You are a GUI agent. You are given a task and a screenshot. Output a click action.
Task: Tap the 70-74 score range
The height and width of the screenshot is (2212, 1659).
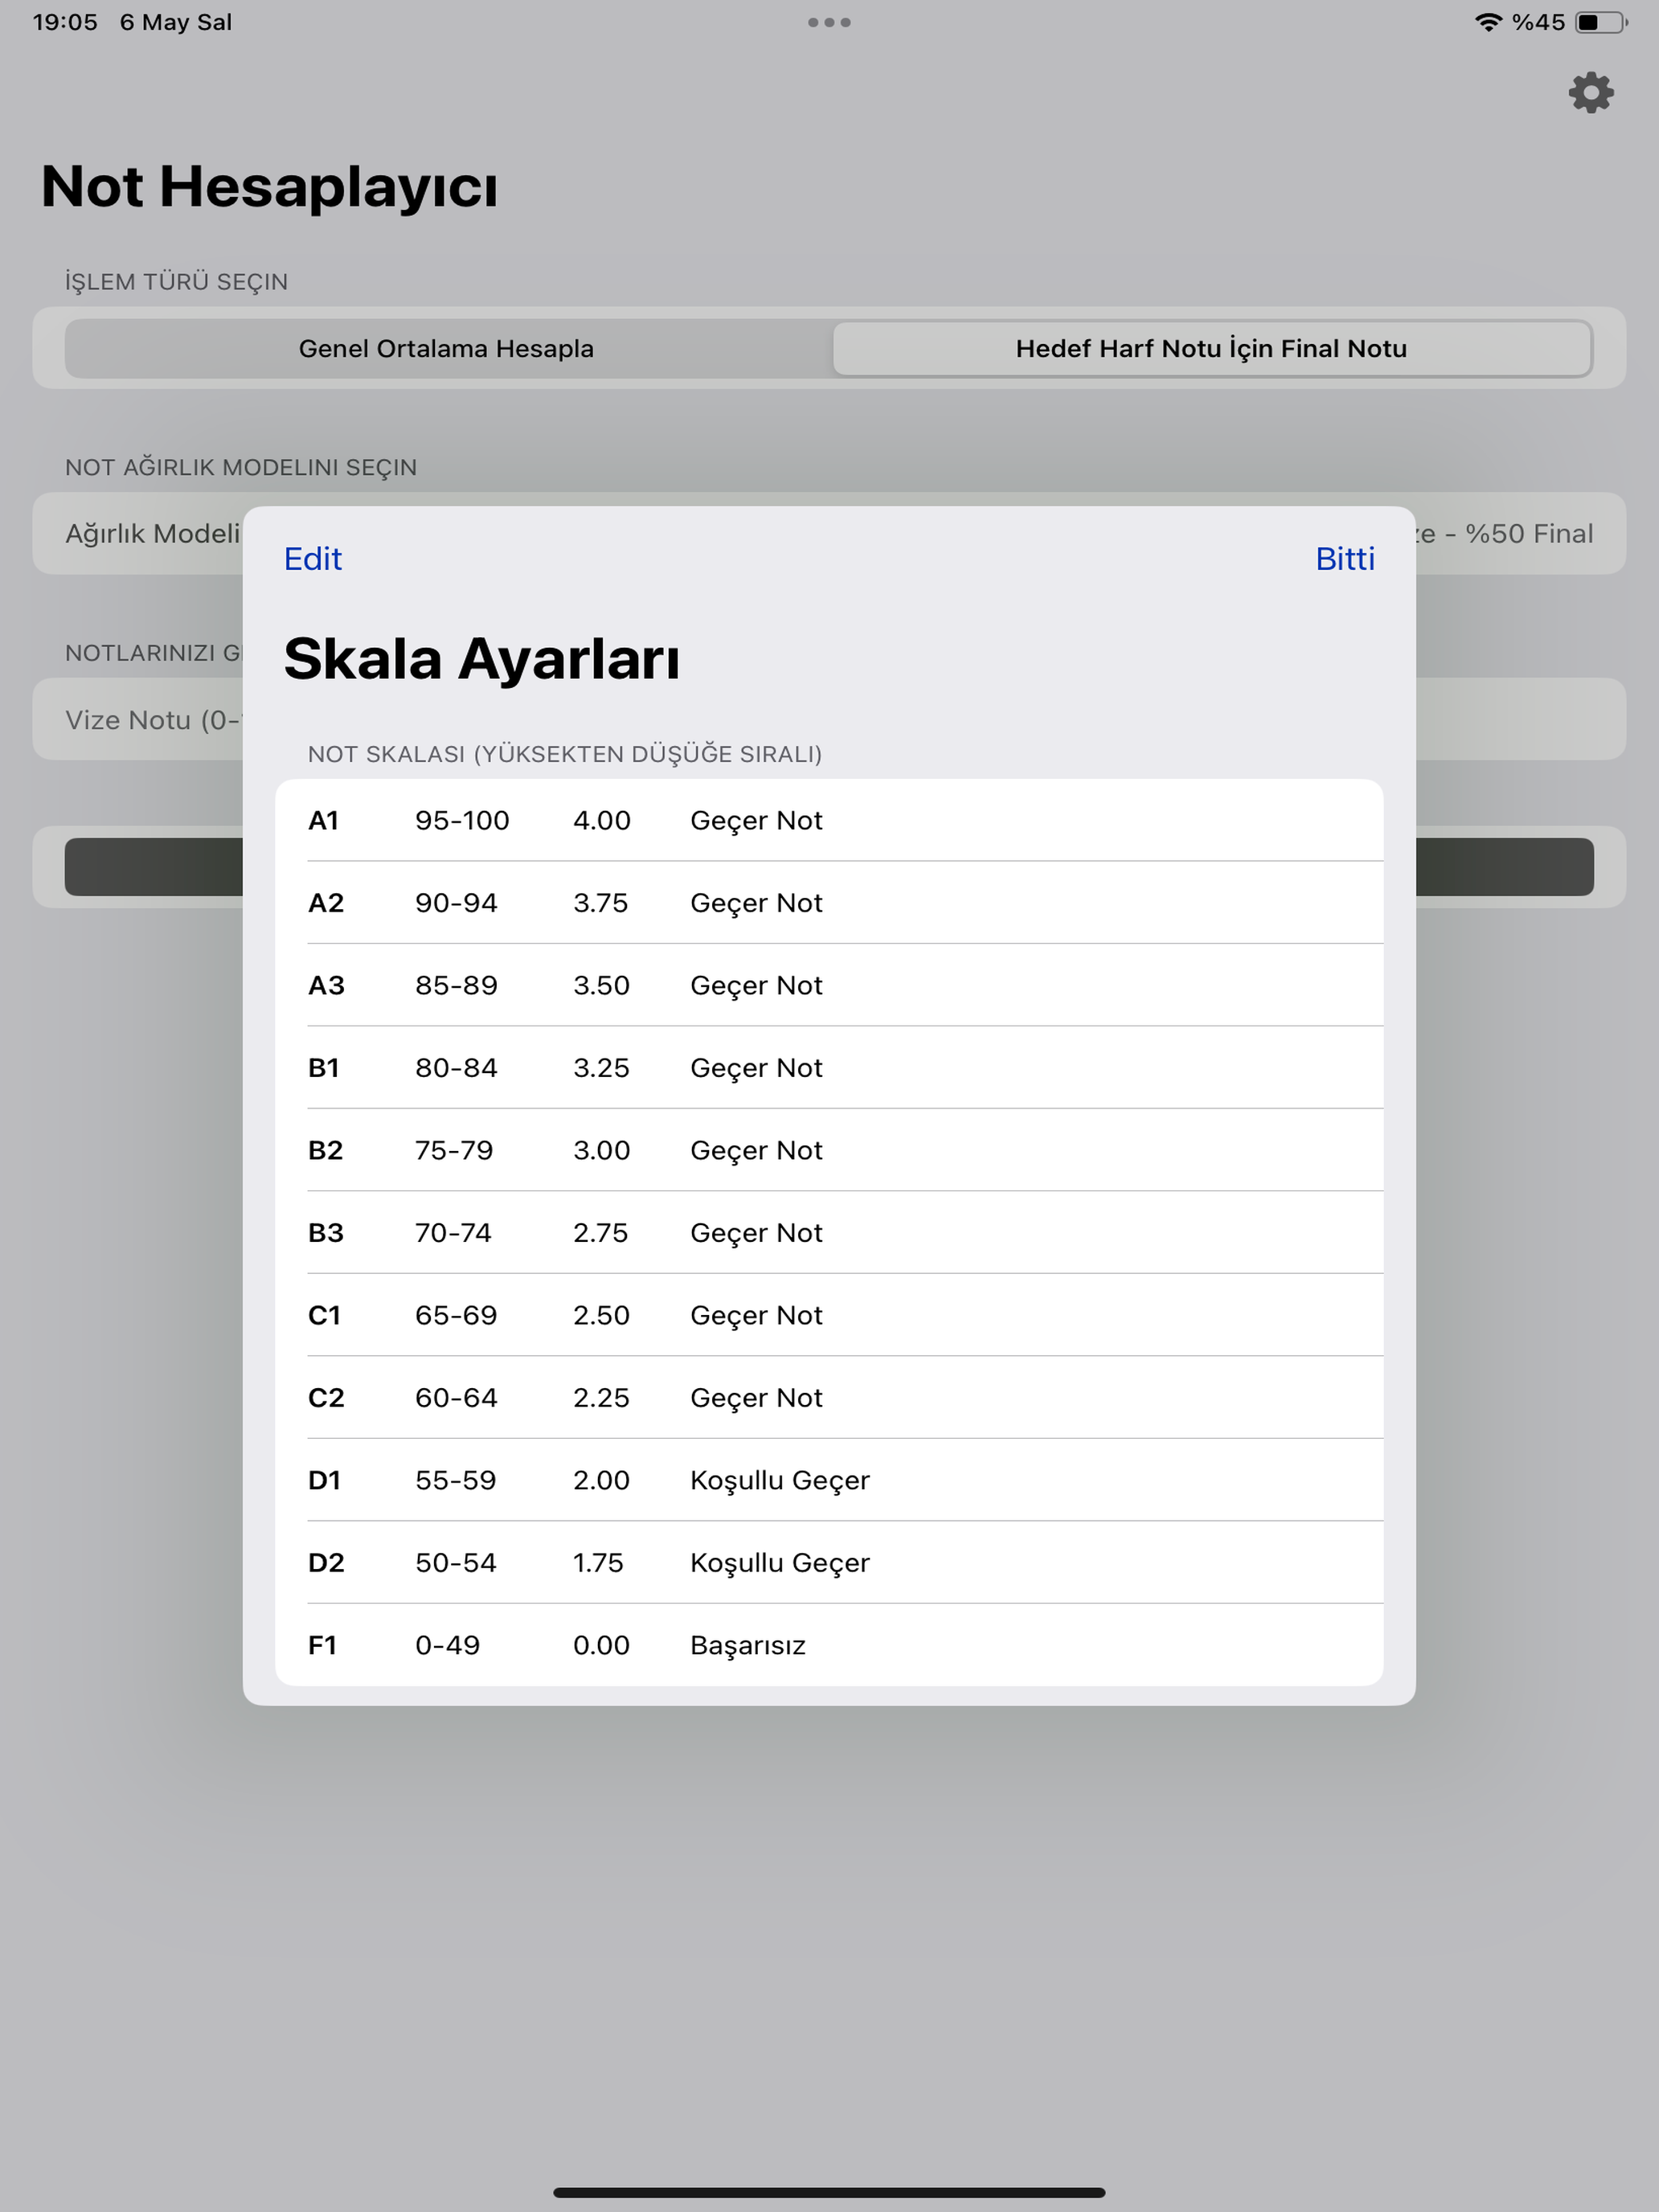click(x=453, y=1233)
